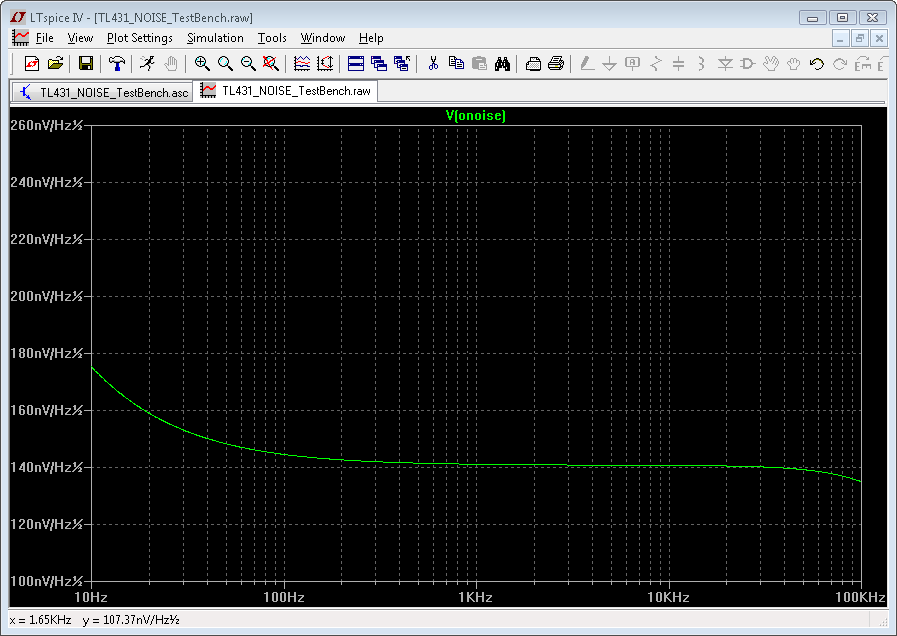This screenshot has width=897, height=636.
Task: Click the Save disk icon
Action: pyautogui.click(x=86, y=63)
